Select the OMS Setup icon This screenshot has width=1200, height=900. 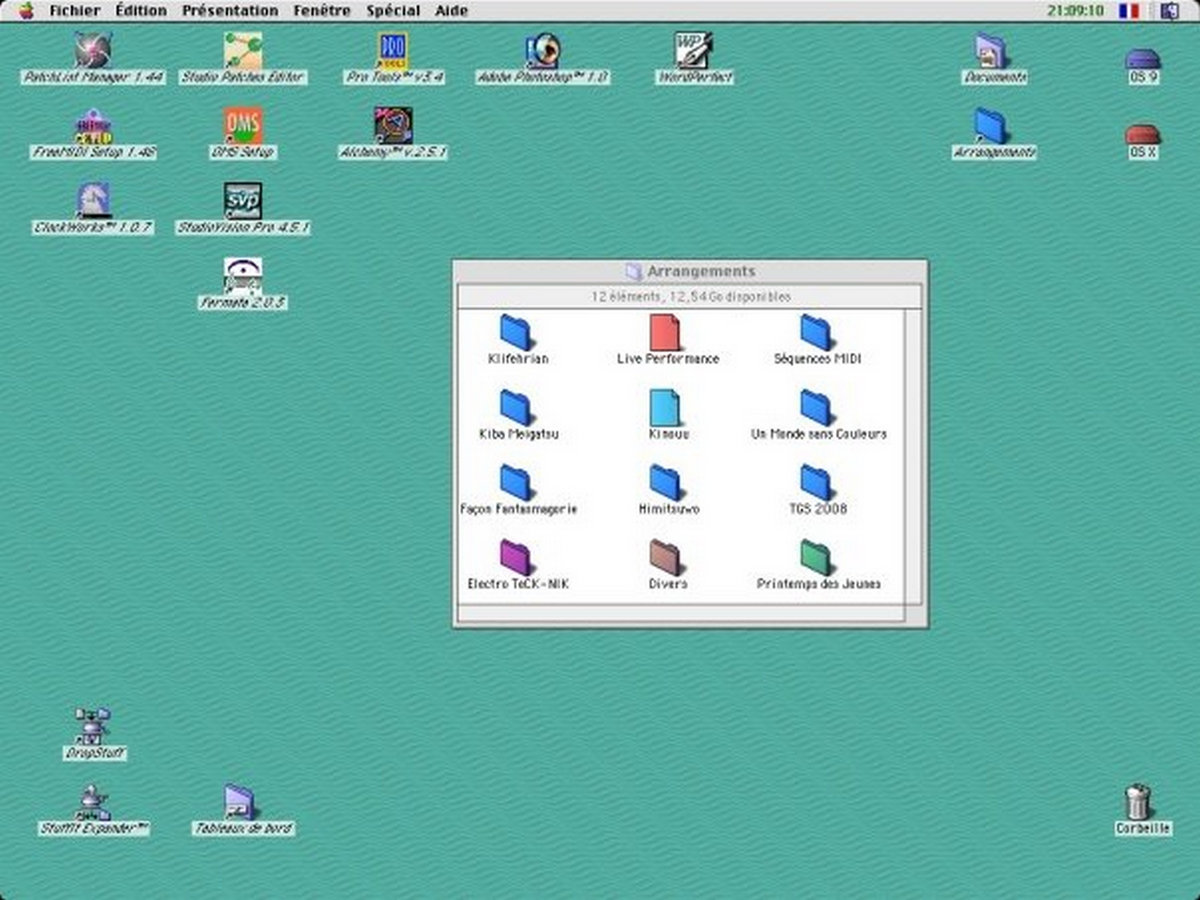click(x=243, y=126)
